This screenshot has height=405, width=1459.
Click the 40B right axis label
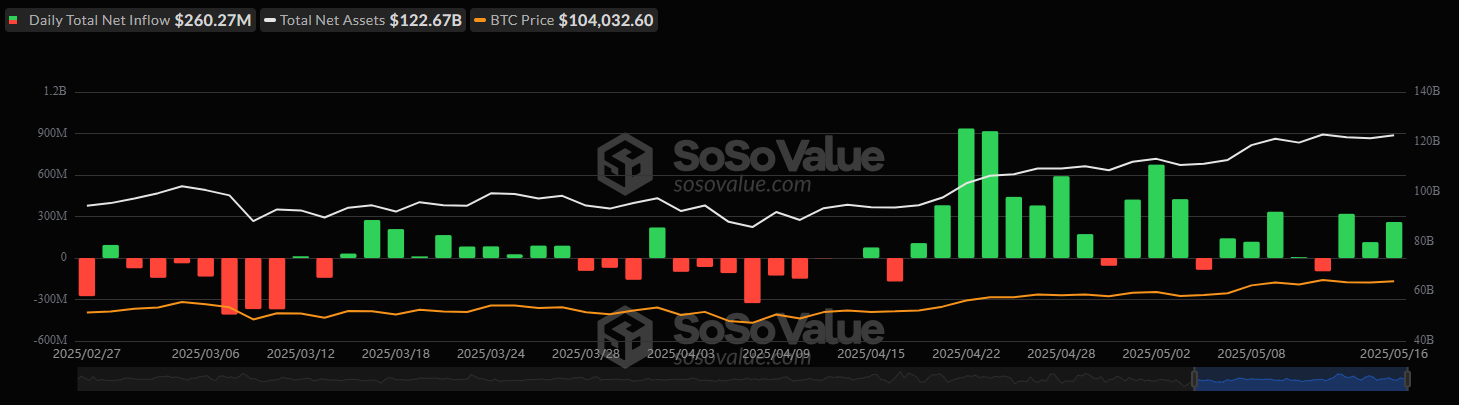pyautogui.click(x=1426, y=340)
